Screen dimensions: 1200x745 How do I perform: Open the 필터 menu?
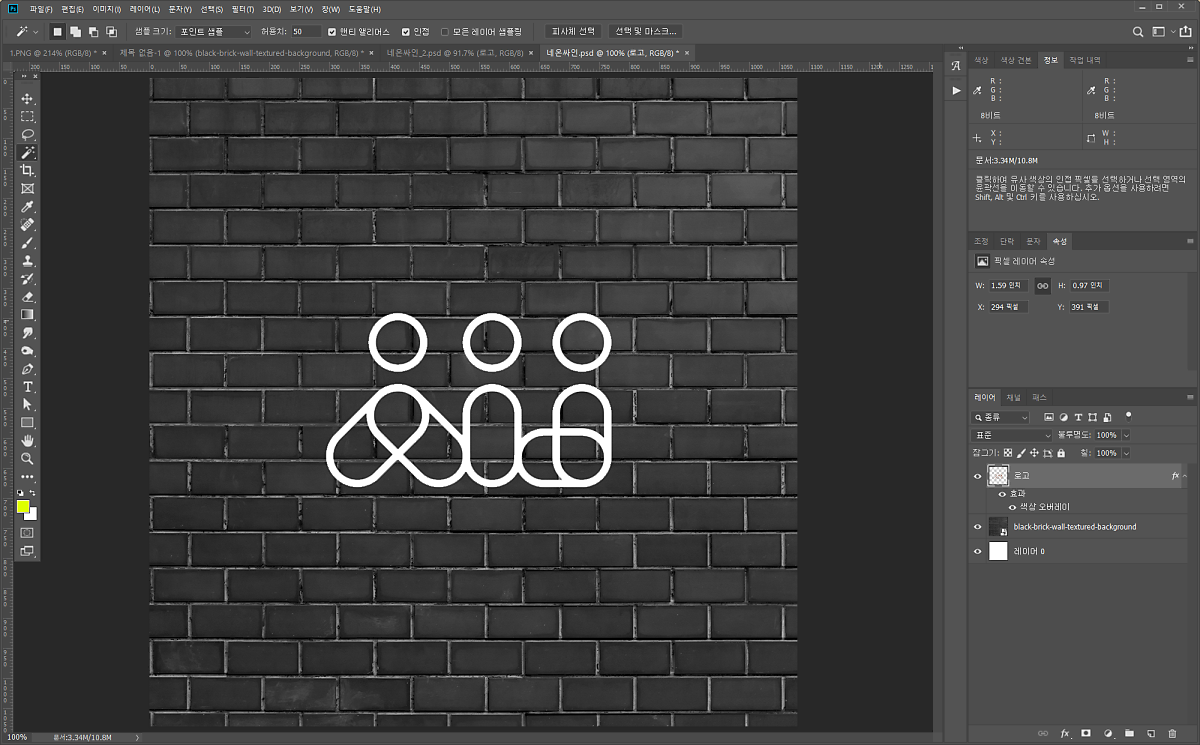coord(242,9)
